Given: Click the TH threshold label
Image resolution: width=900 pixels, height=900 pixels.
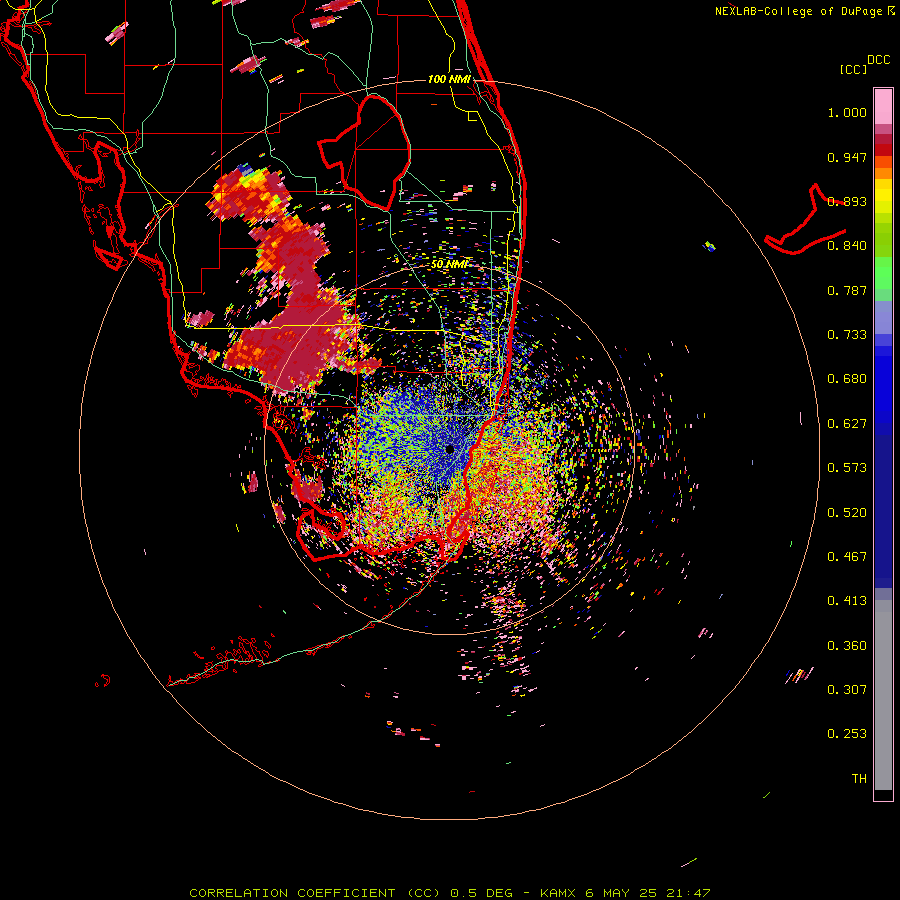Looking at the screenshot, I should [859, 779].
